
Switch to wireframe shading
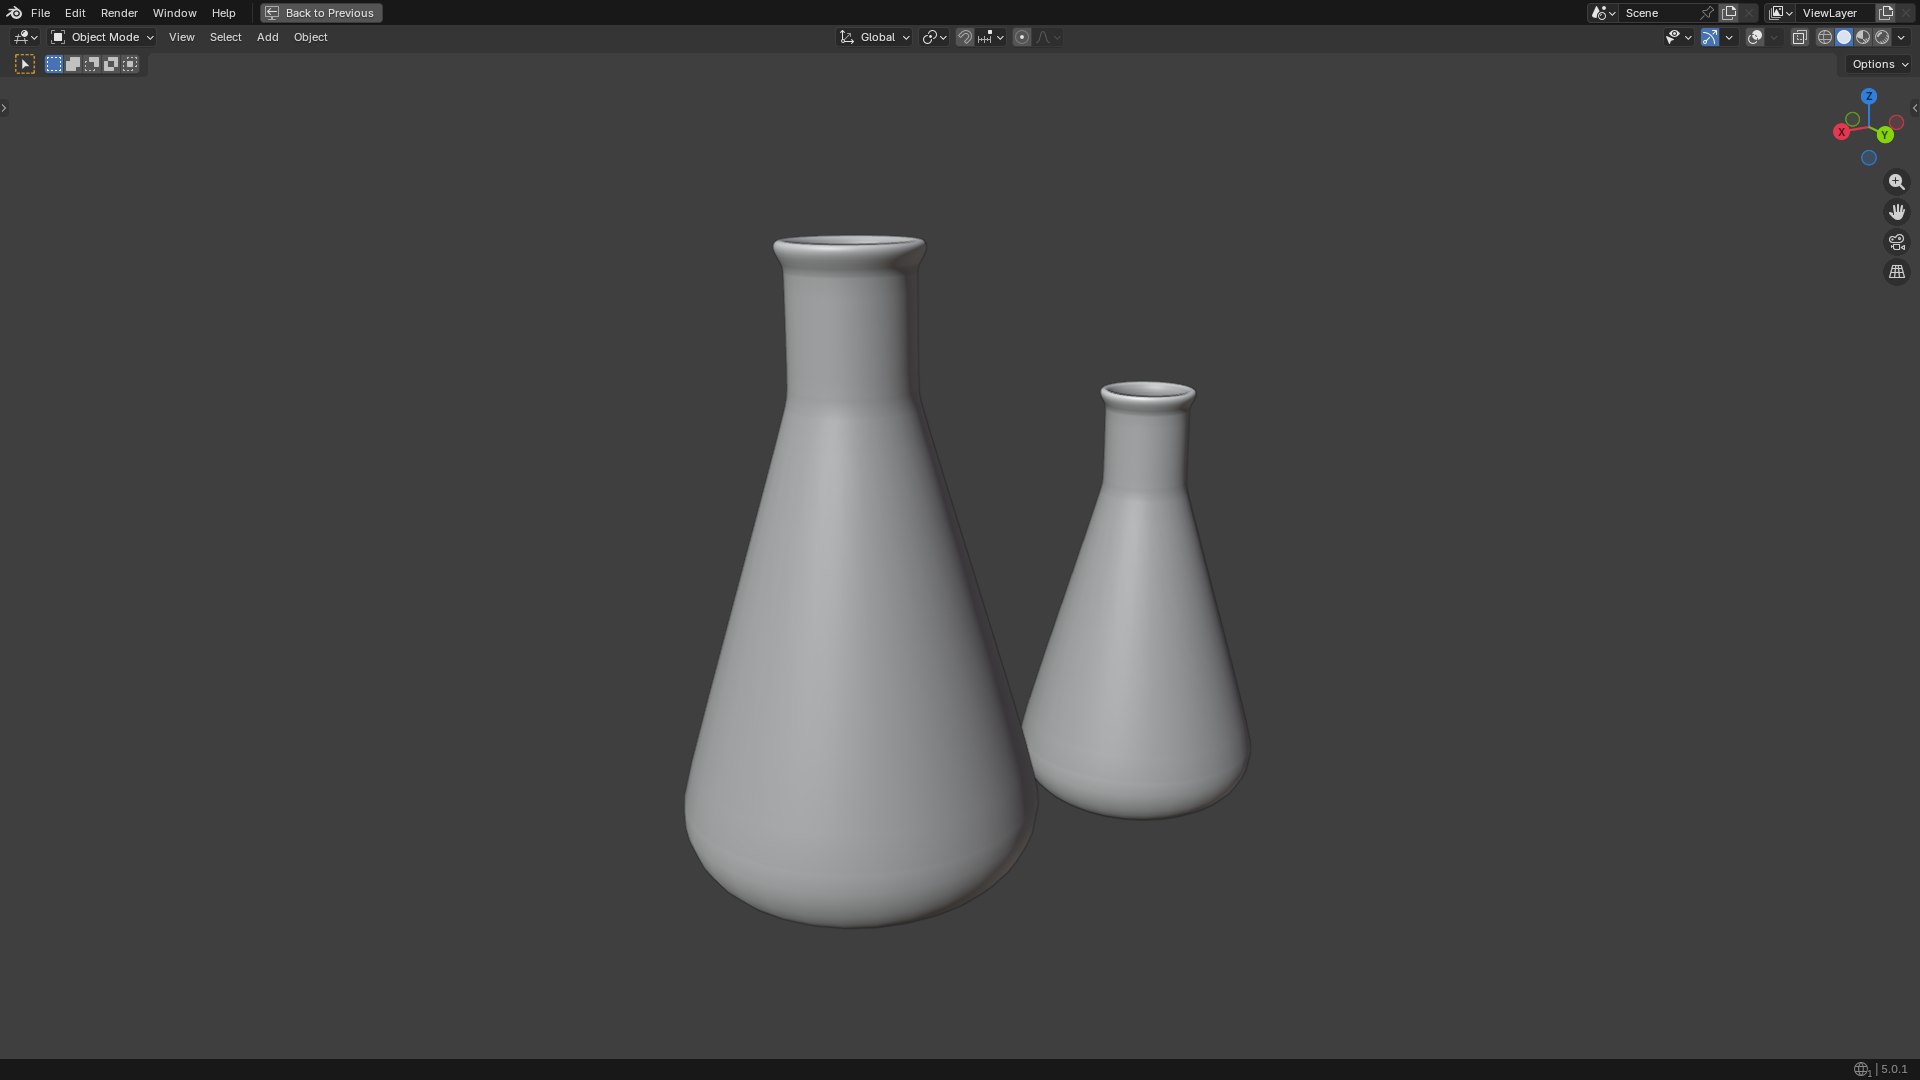[x=1825, y=37]
